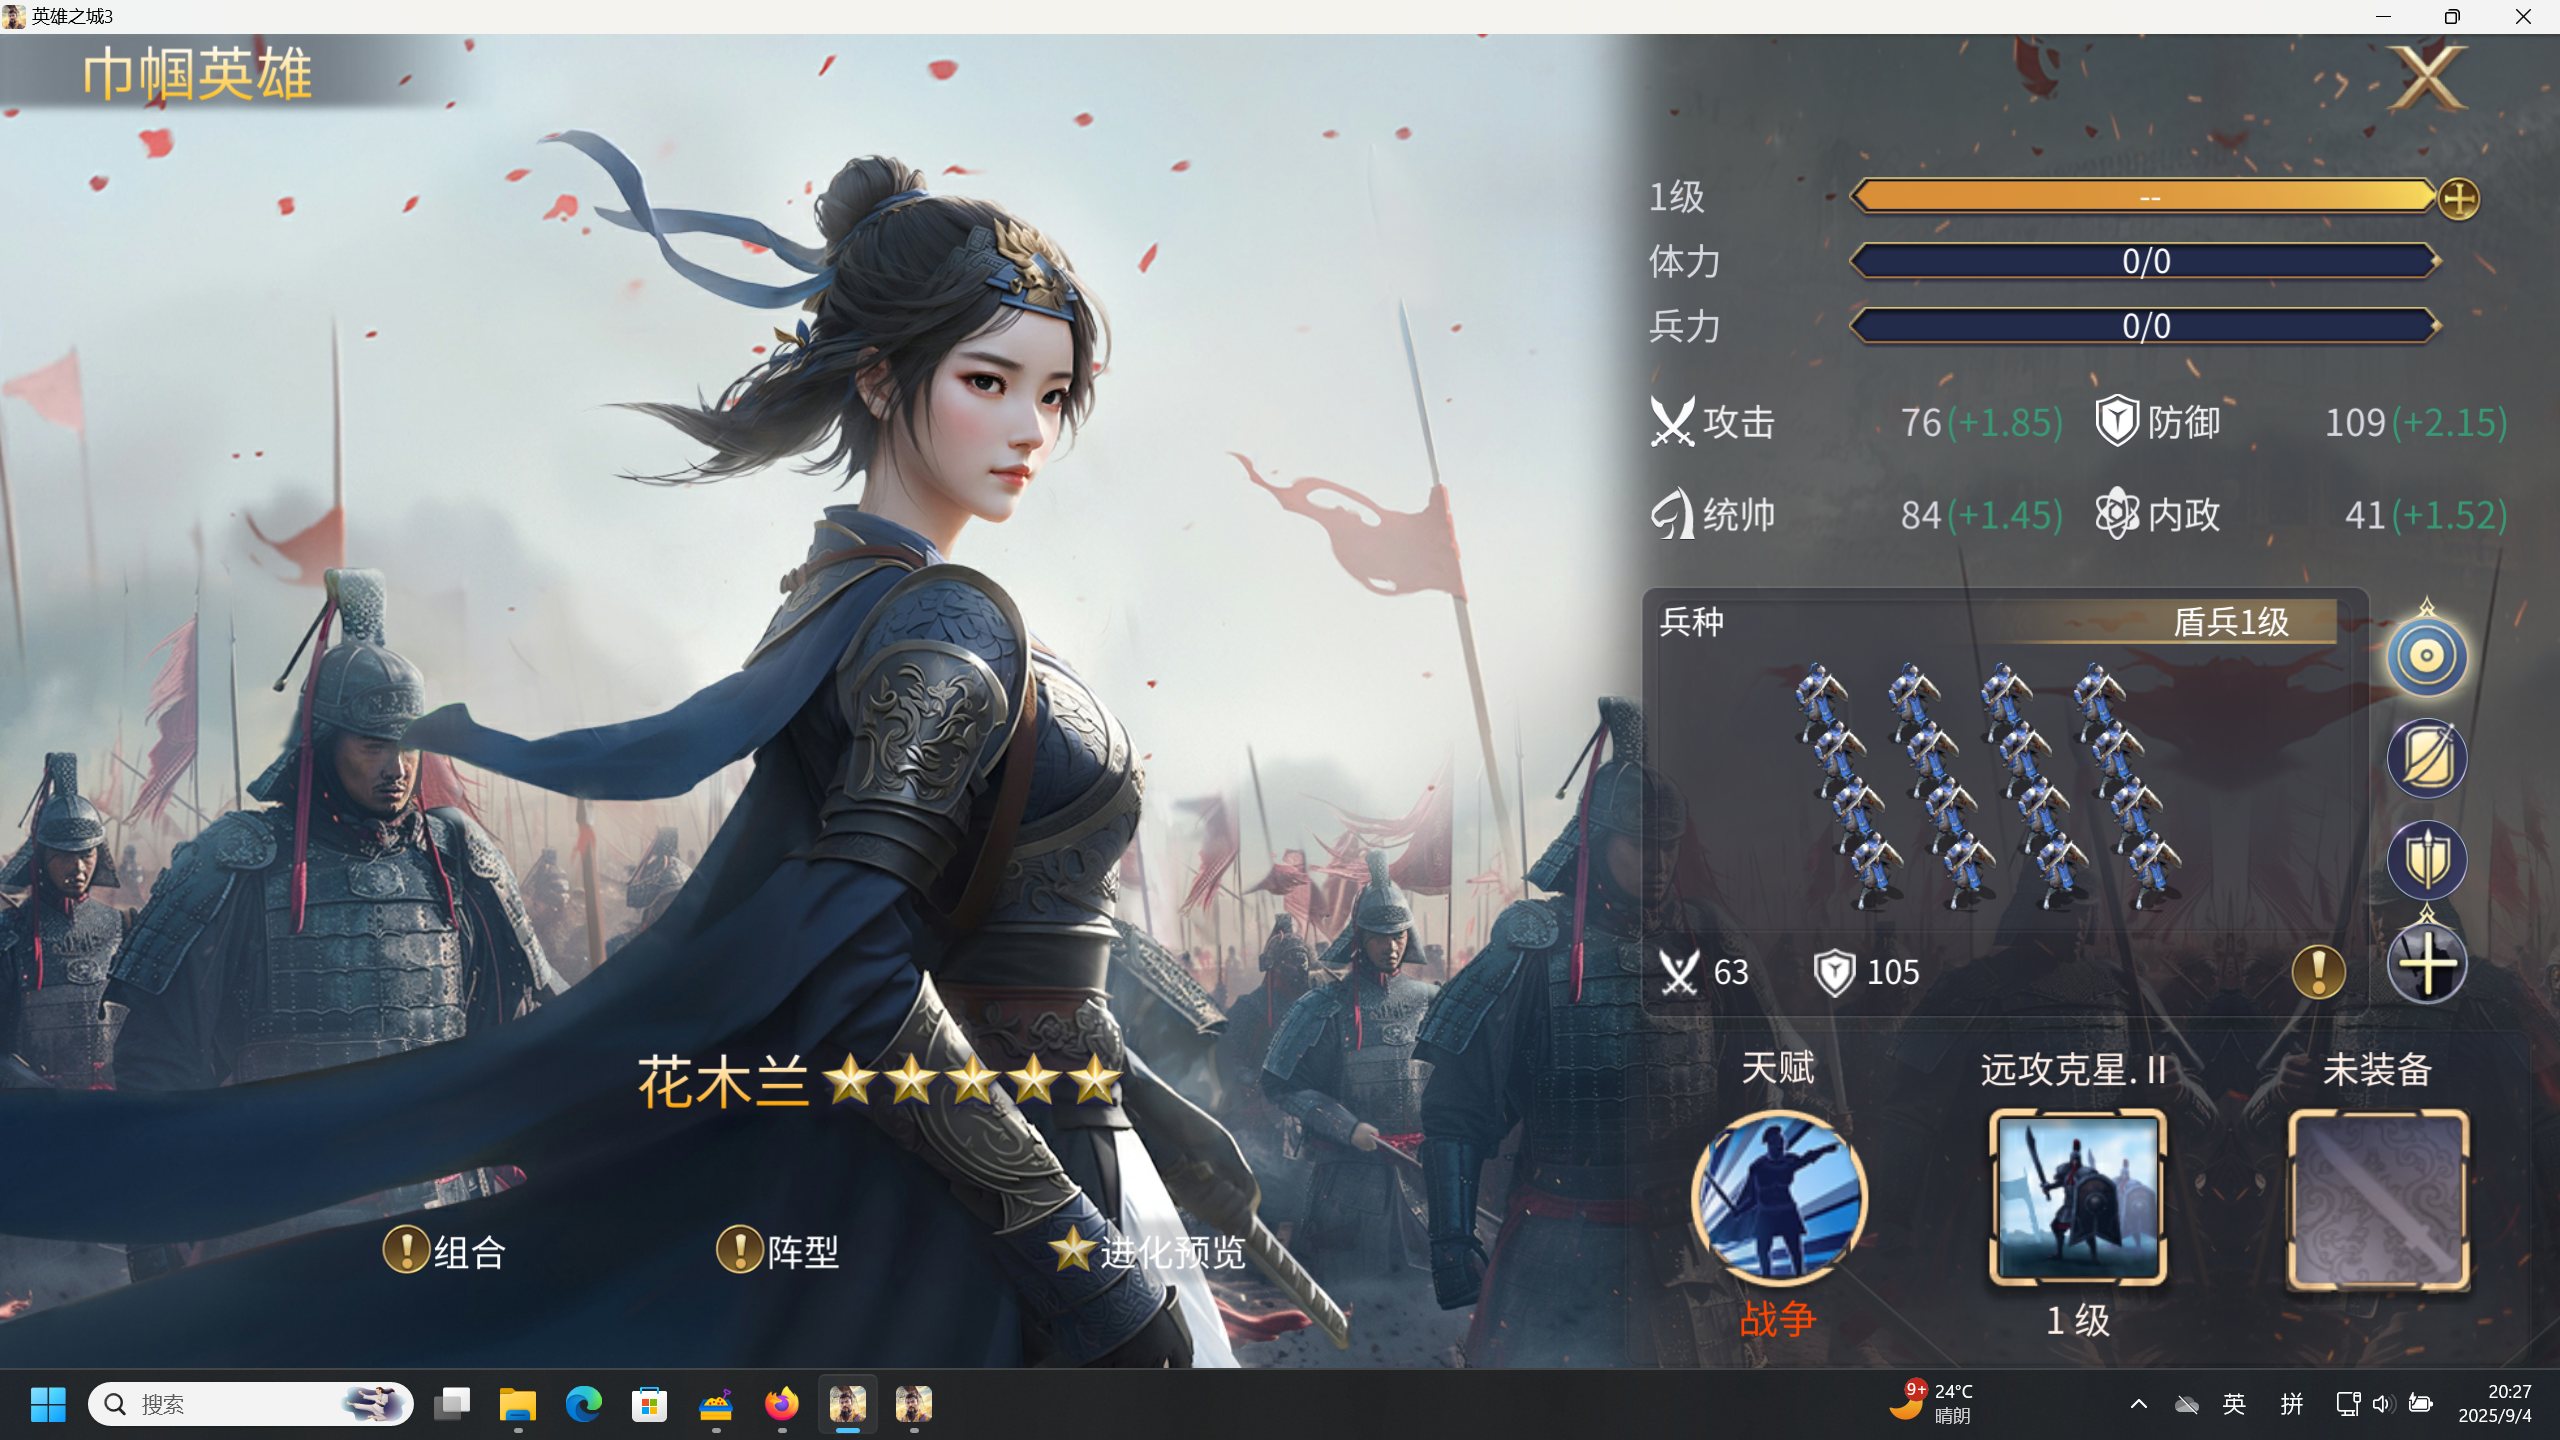Screen dimensions: 2560x1440
Task: Click the Windows search box
Action: coord(251,1404)
